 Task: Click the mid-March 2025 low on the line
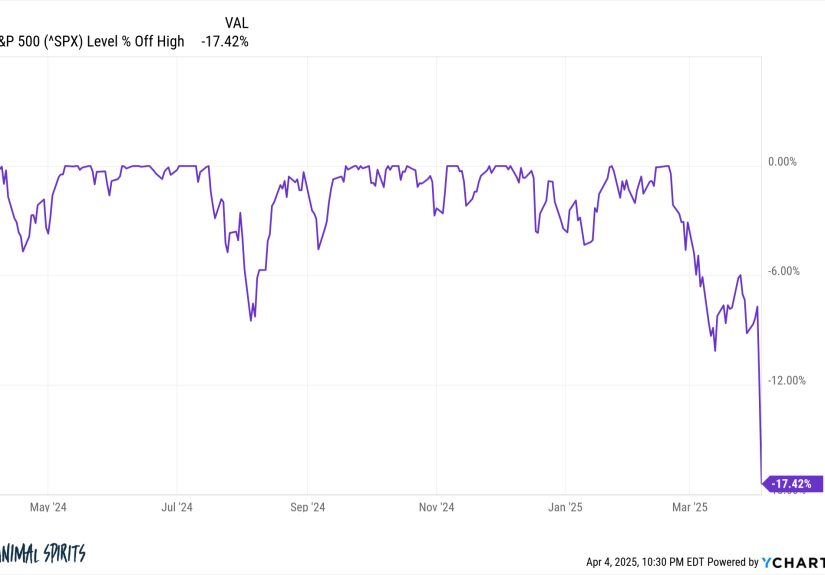coord(715,350)
